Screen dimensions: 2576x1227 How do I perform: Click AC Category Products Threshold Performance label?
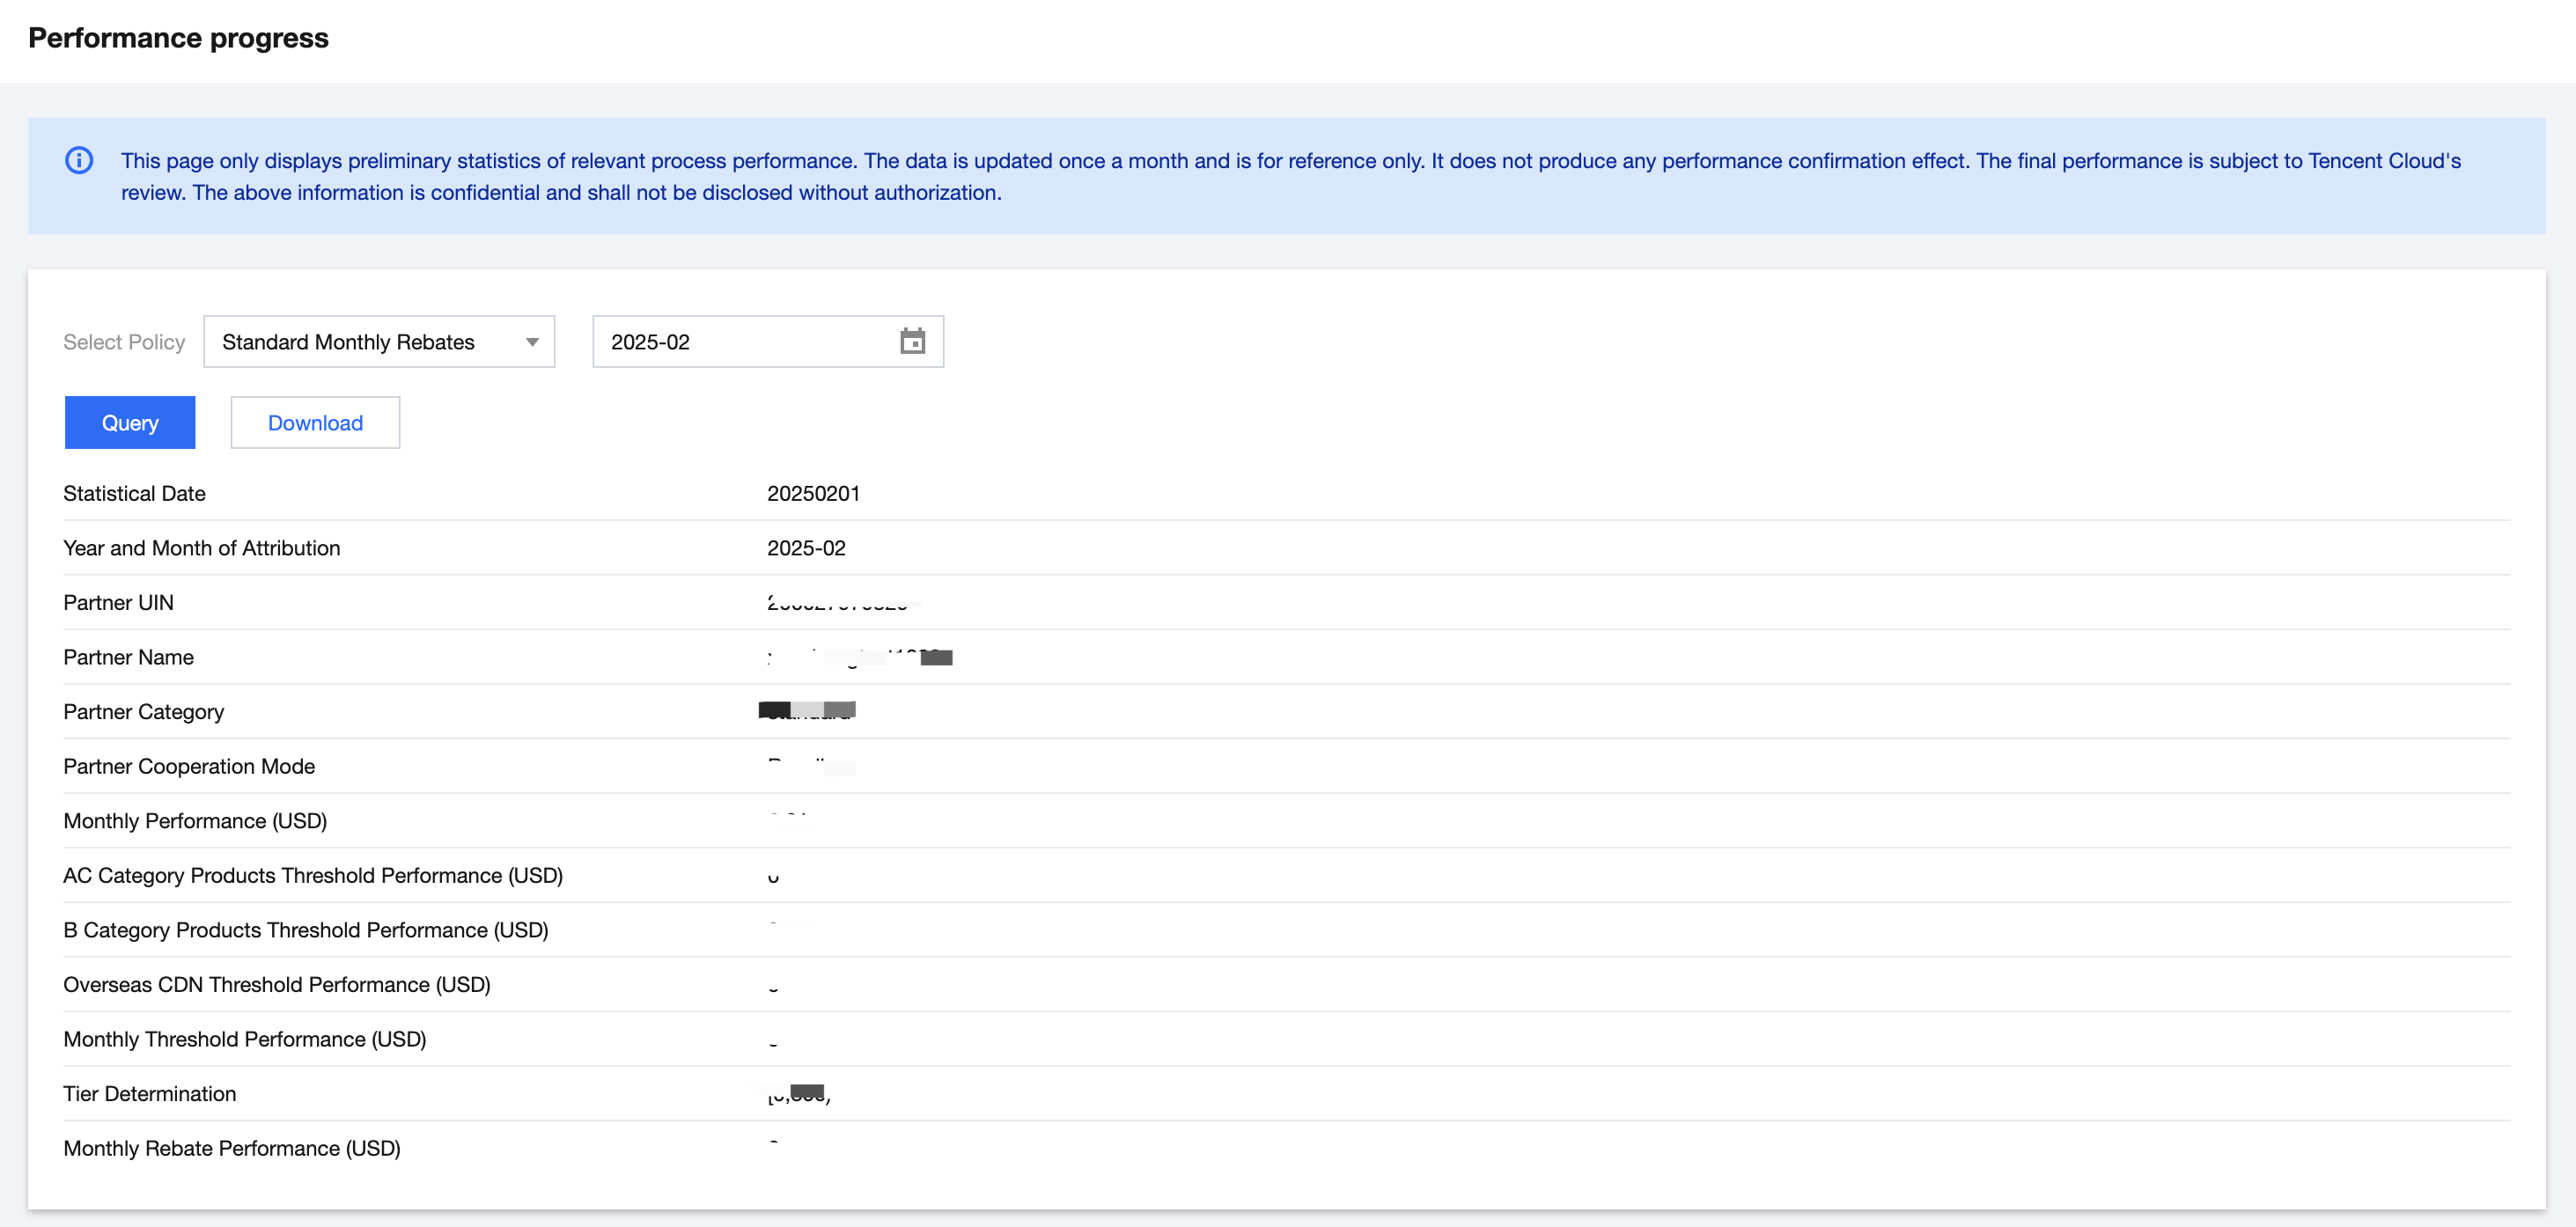pyautogui.click(x=313, y=875)
